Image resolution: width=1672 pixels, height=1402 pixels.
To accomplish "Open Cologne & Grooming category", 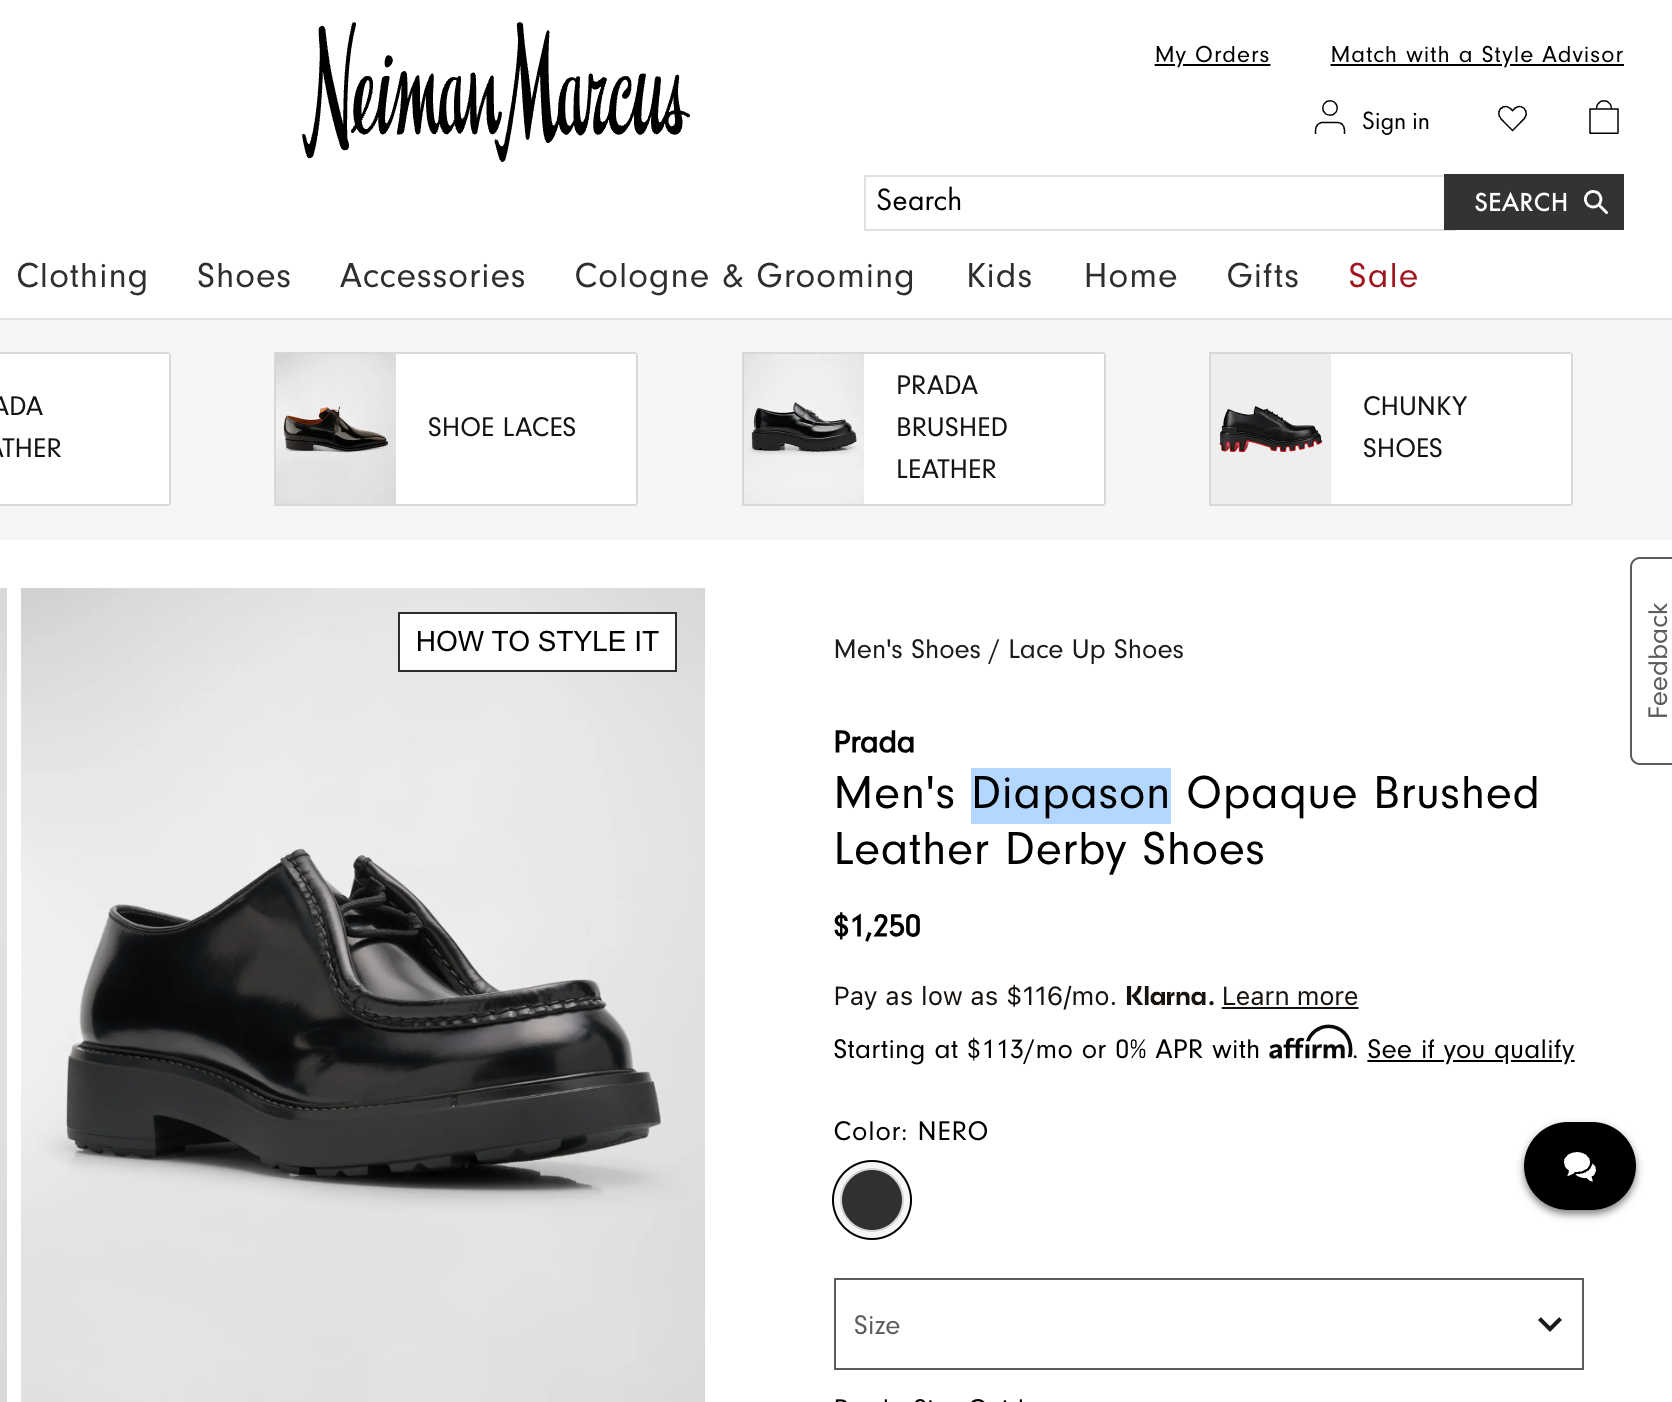I will [x=744, y=276].
